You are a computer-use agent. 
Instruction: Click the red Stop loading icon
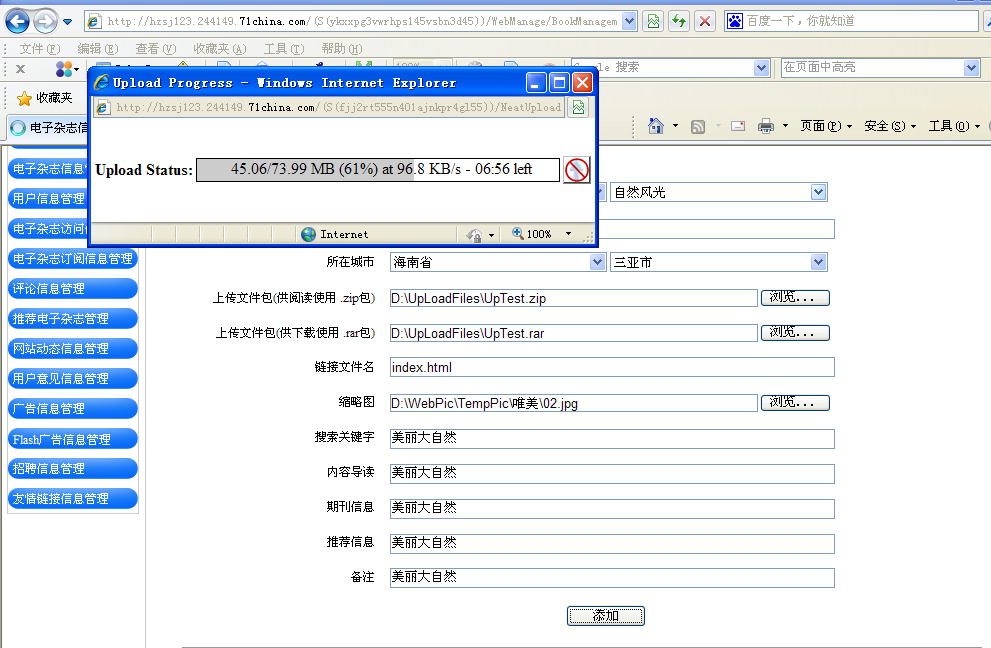click(x=705, y=21)
